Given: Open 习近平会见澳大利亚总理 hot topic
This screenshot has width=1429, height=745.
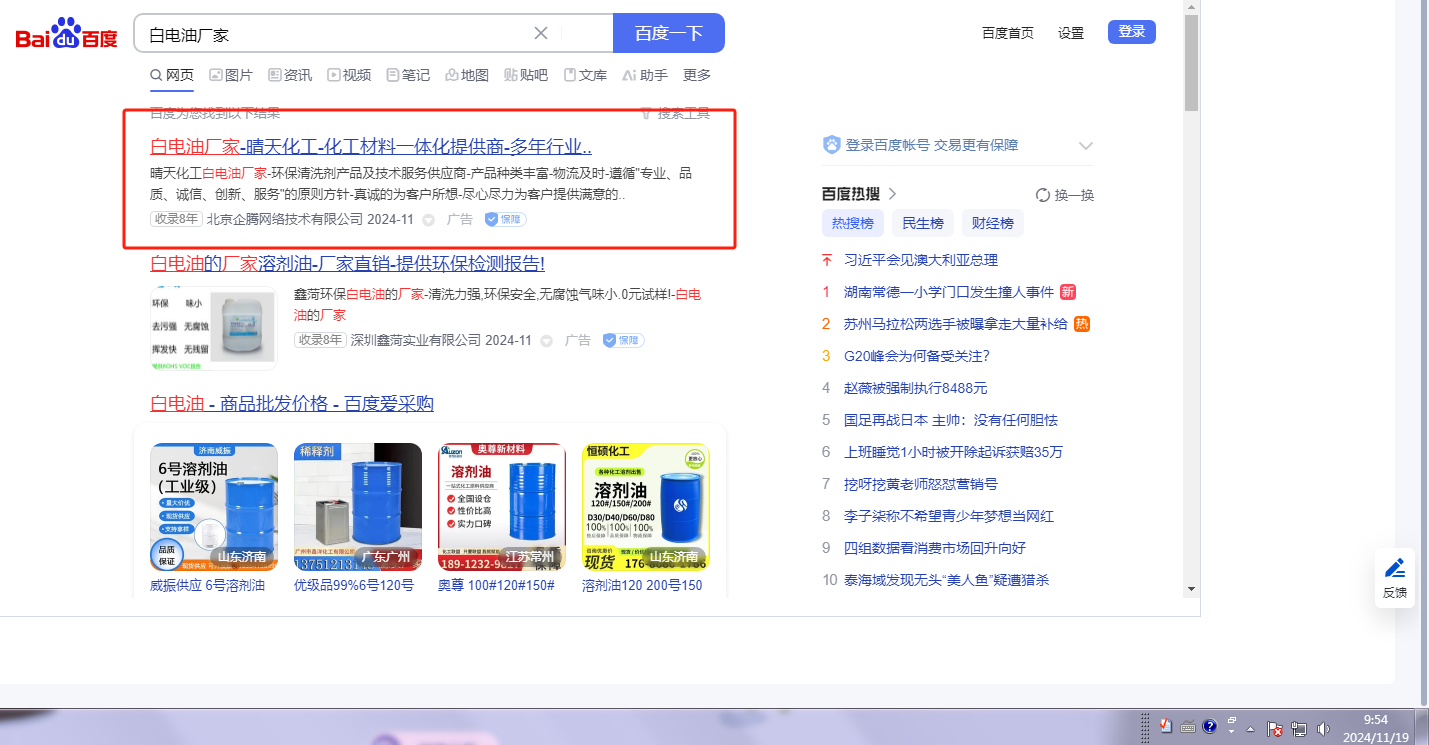Looking at the screenshot, I should (921, 260).
